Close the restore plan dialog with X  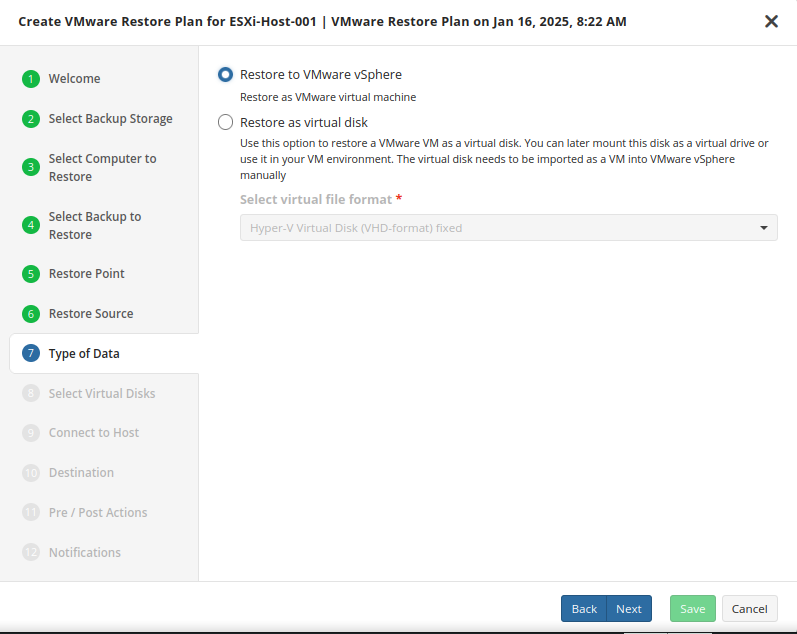[771, 21]
